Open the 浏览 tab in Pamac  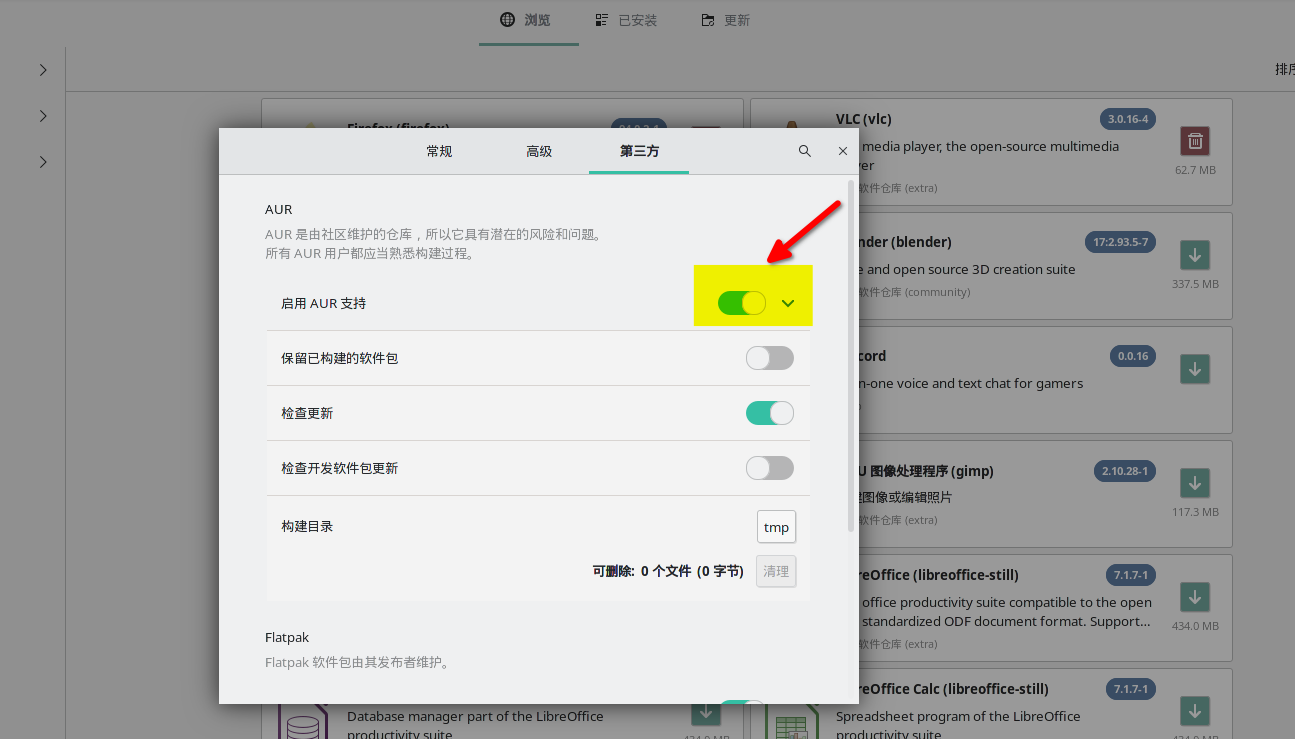526,20
